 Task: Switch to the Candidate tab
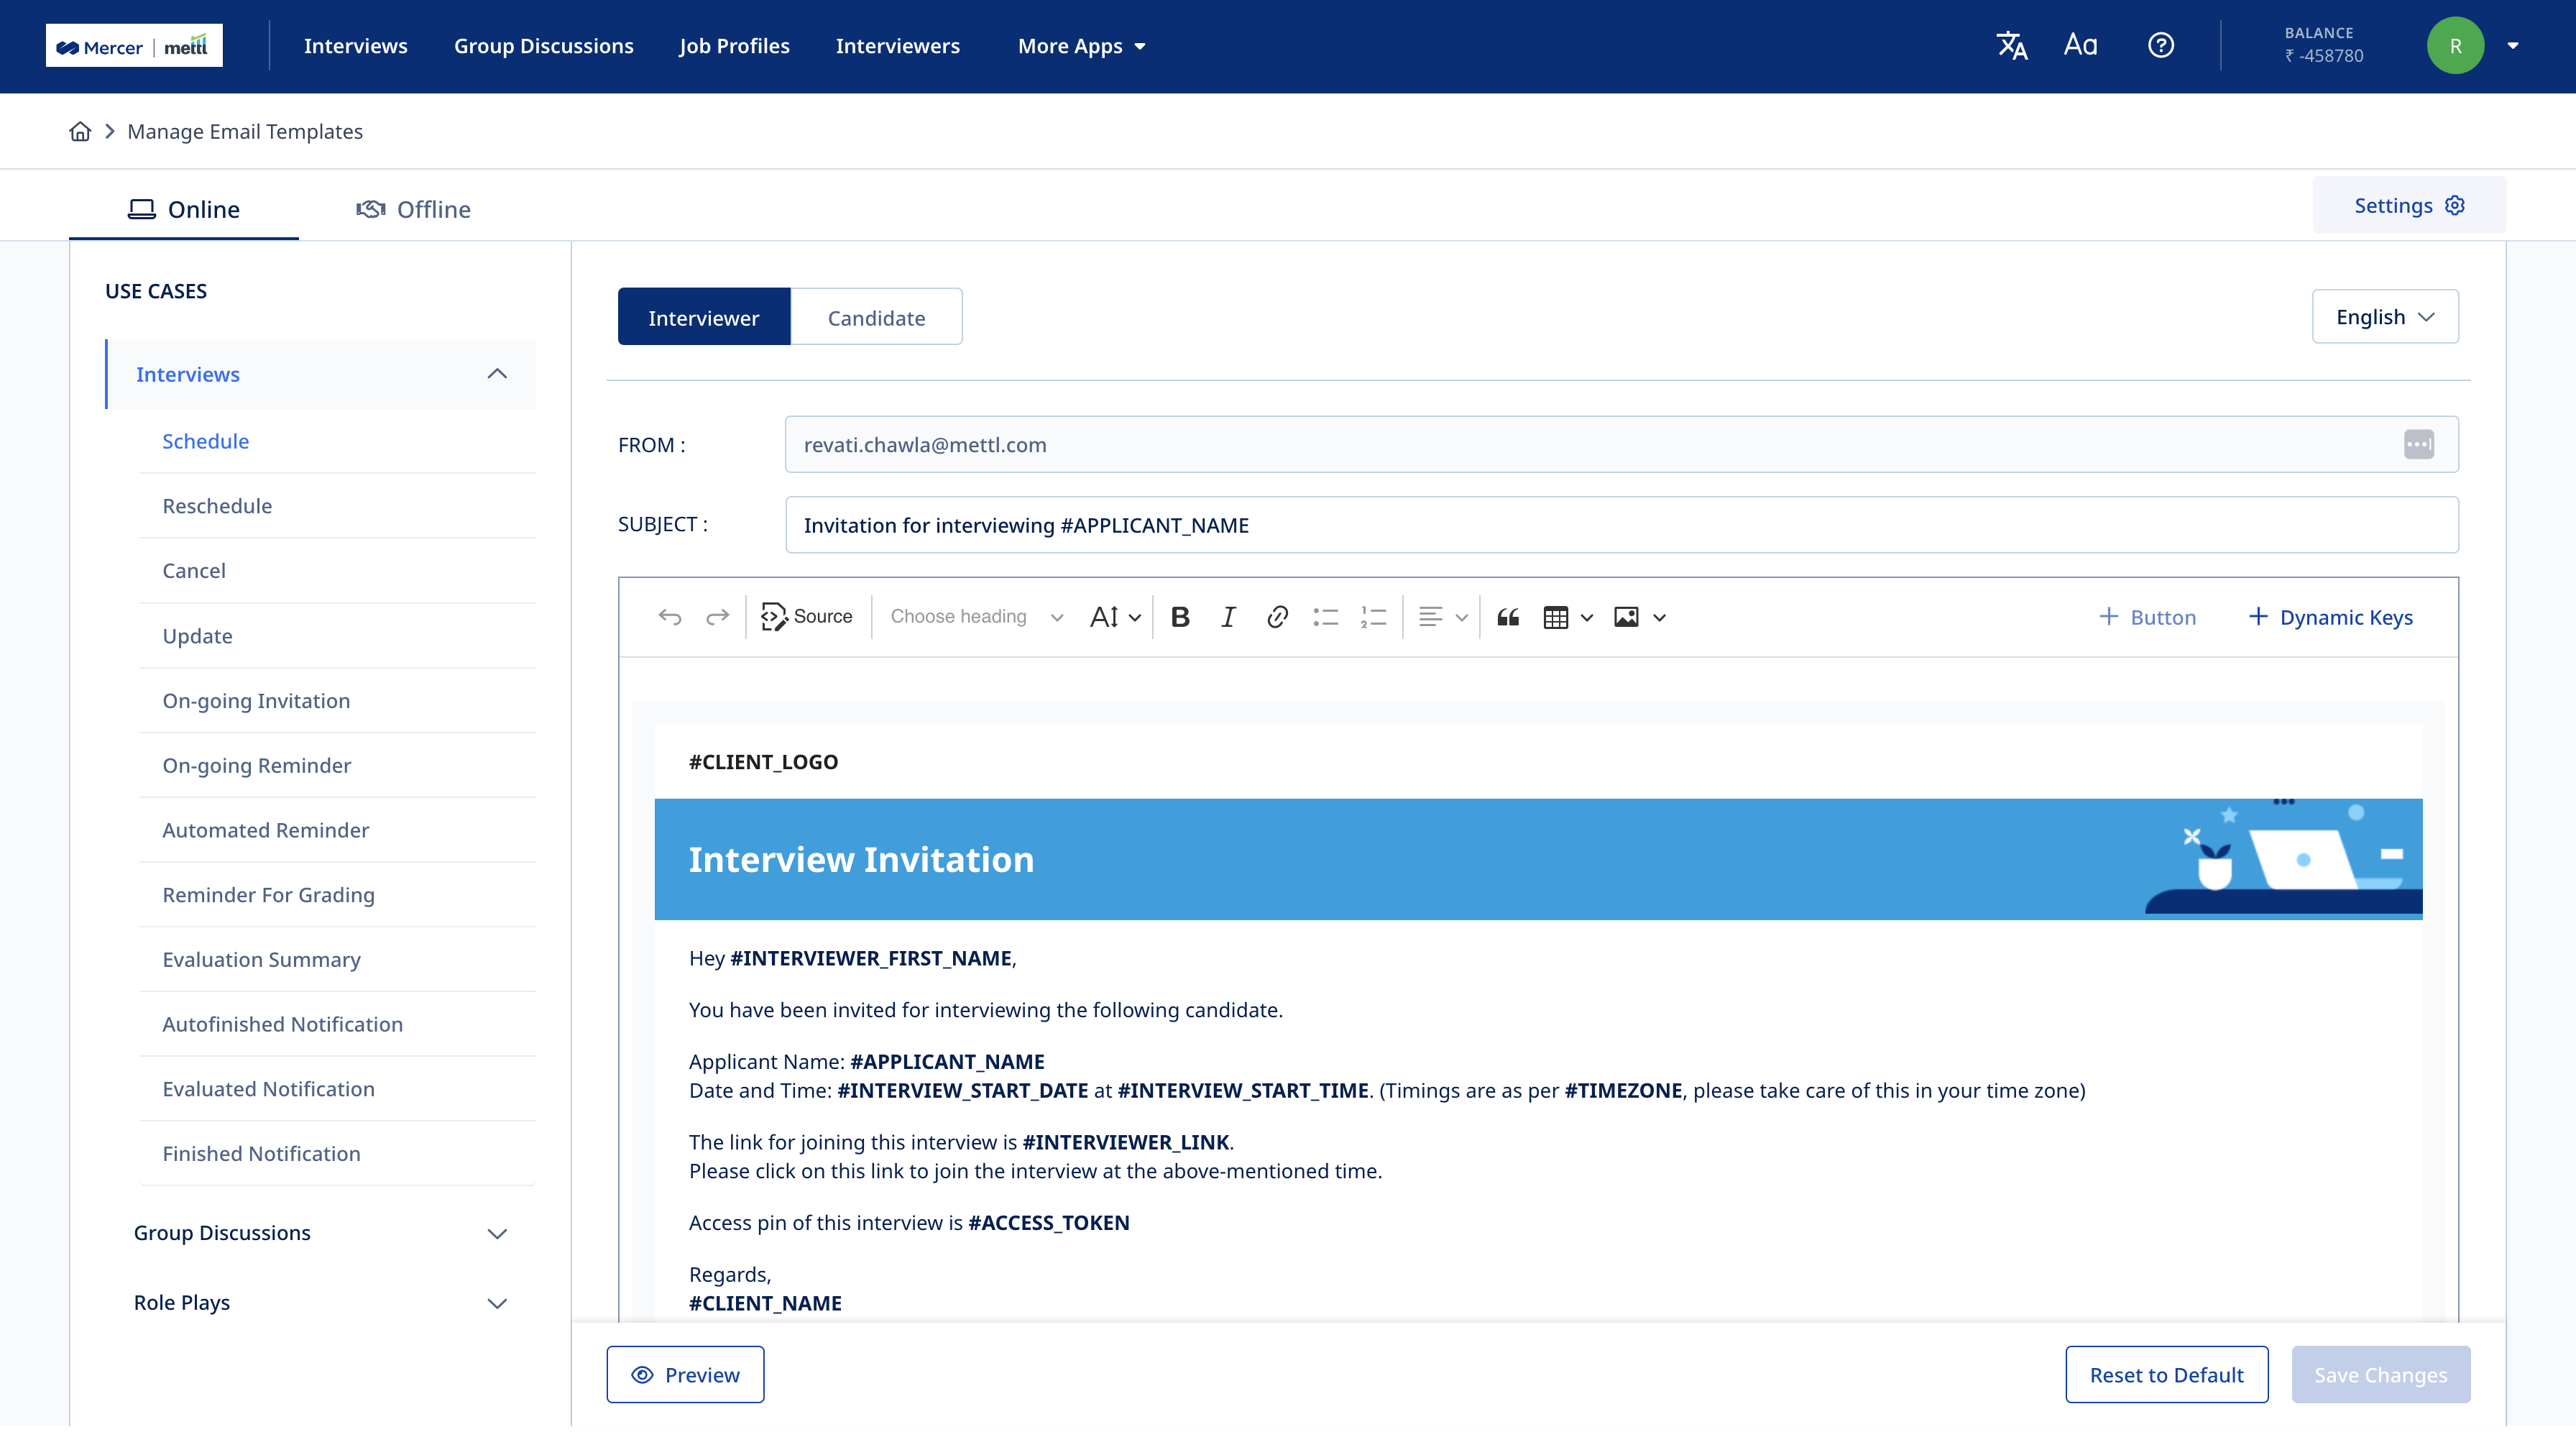pos(876,317)
